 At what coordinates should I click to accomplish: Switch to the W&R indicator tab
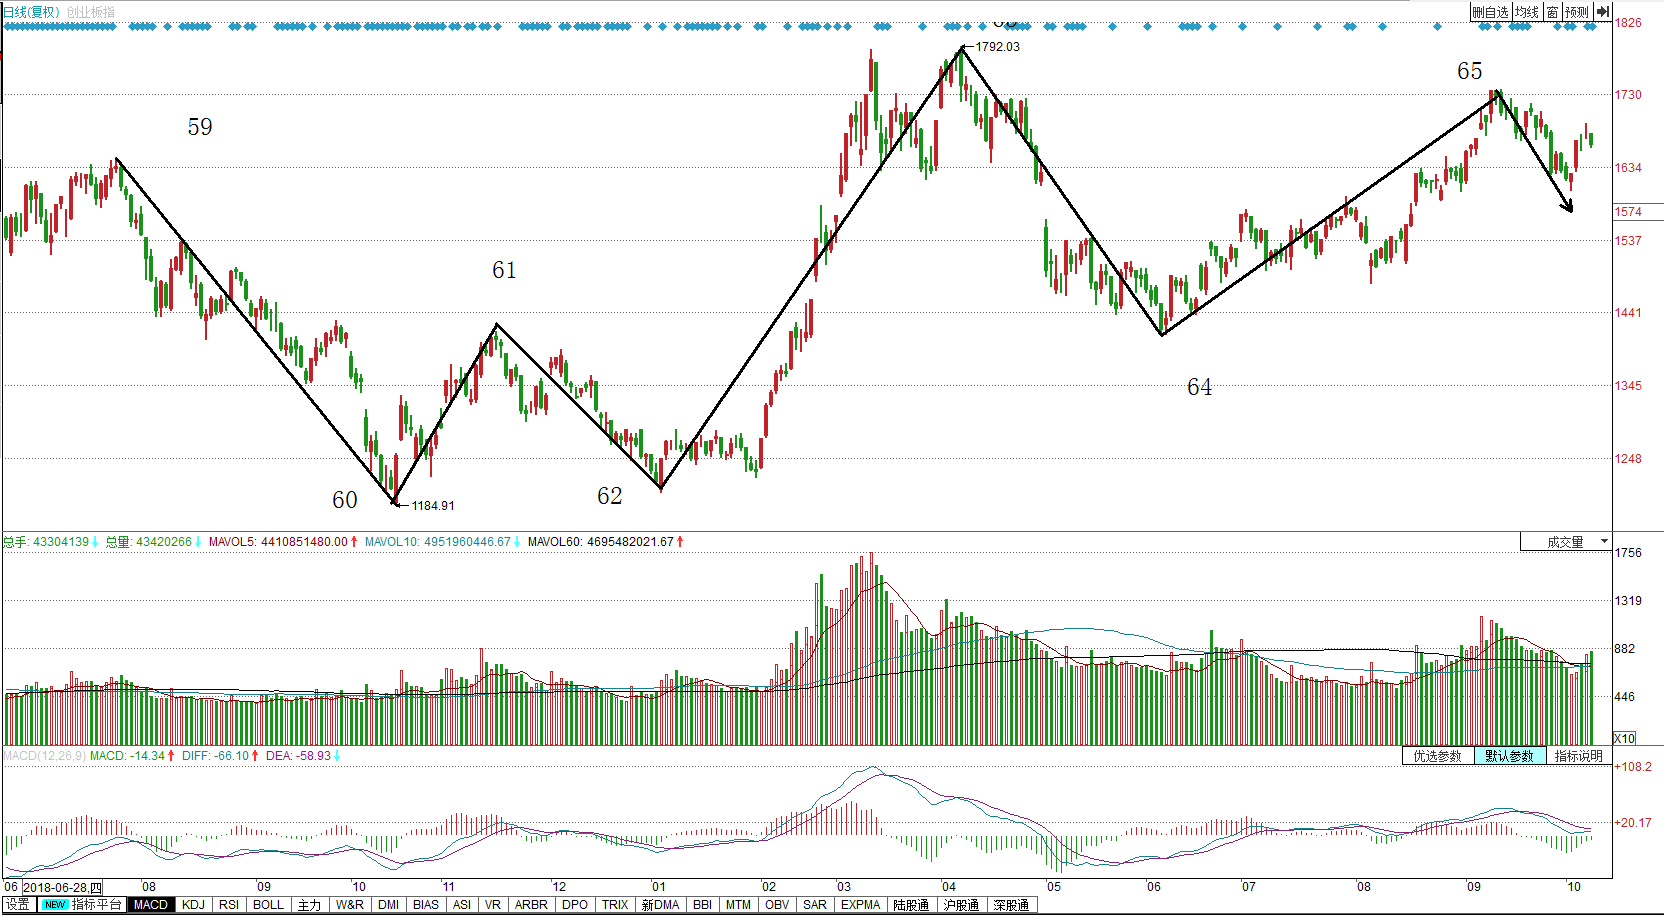point(350,904)
